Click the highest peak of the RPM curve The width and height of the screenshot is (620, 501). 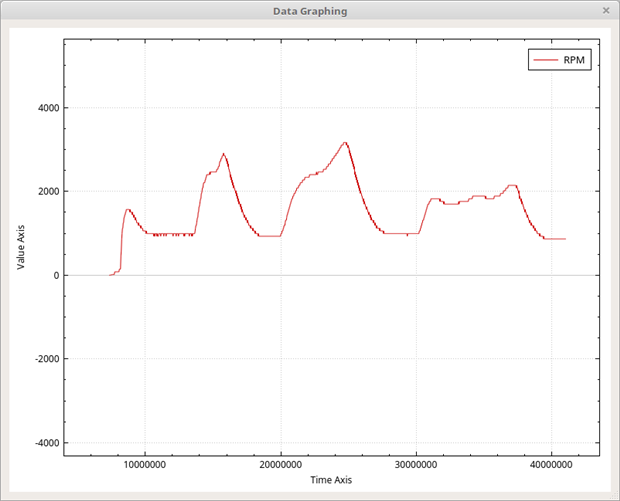point(345,142)
